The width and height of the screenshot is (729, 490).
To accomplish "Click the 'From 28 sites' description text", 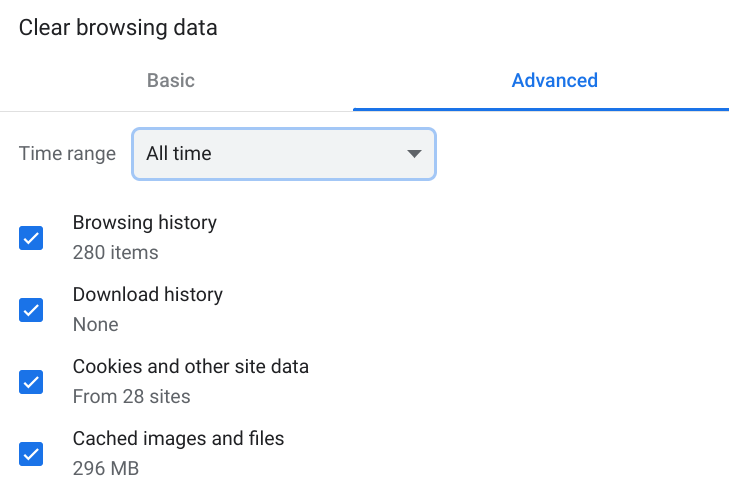I will pyautogui.click(x=132, y=397).
